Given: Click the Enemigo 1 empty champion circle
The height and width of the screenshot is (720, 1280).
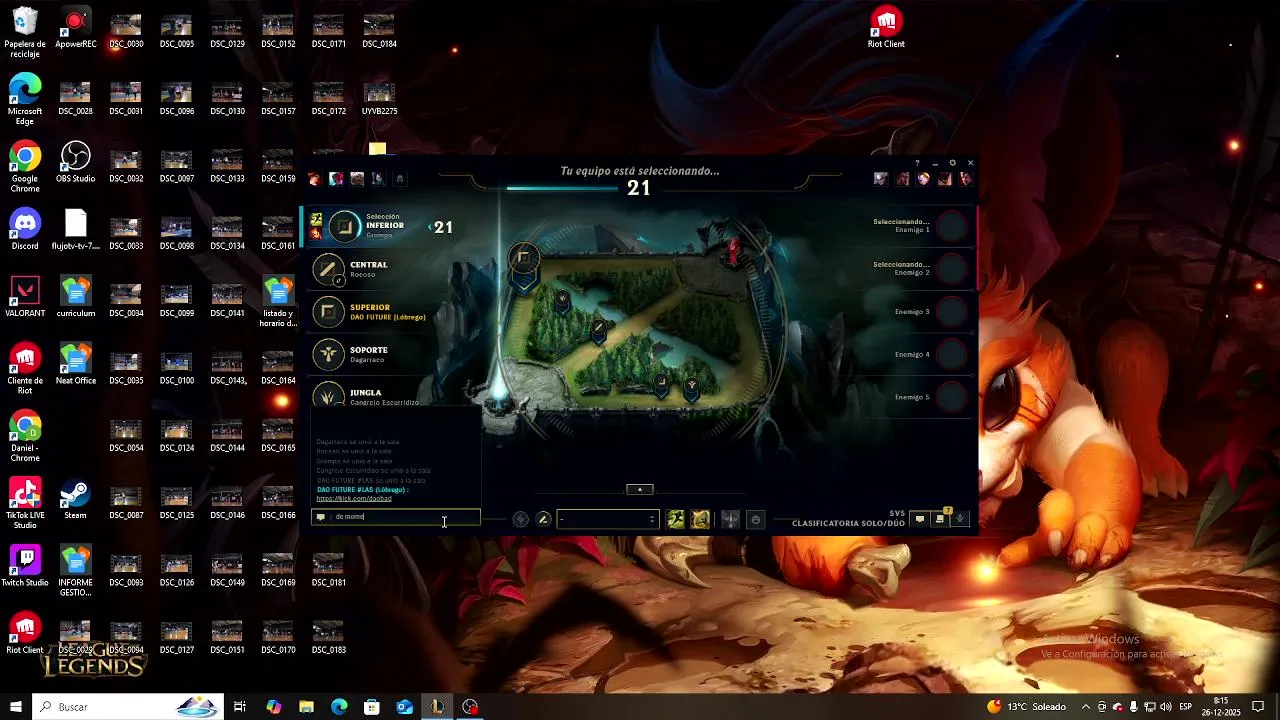Looking at the screenshot, I should [952, 226].
